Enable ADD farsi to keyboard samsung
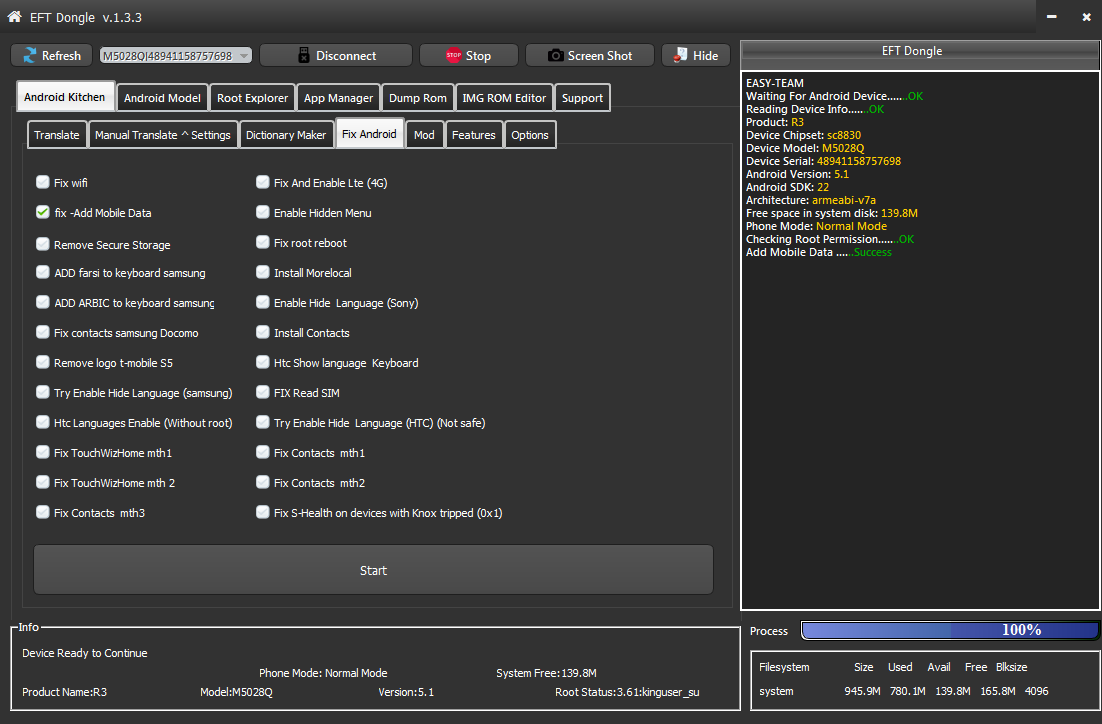 pos(43,272)
